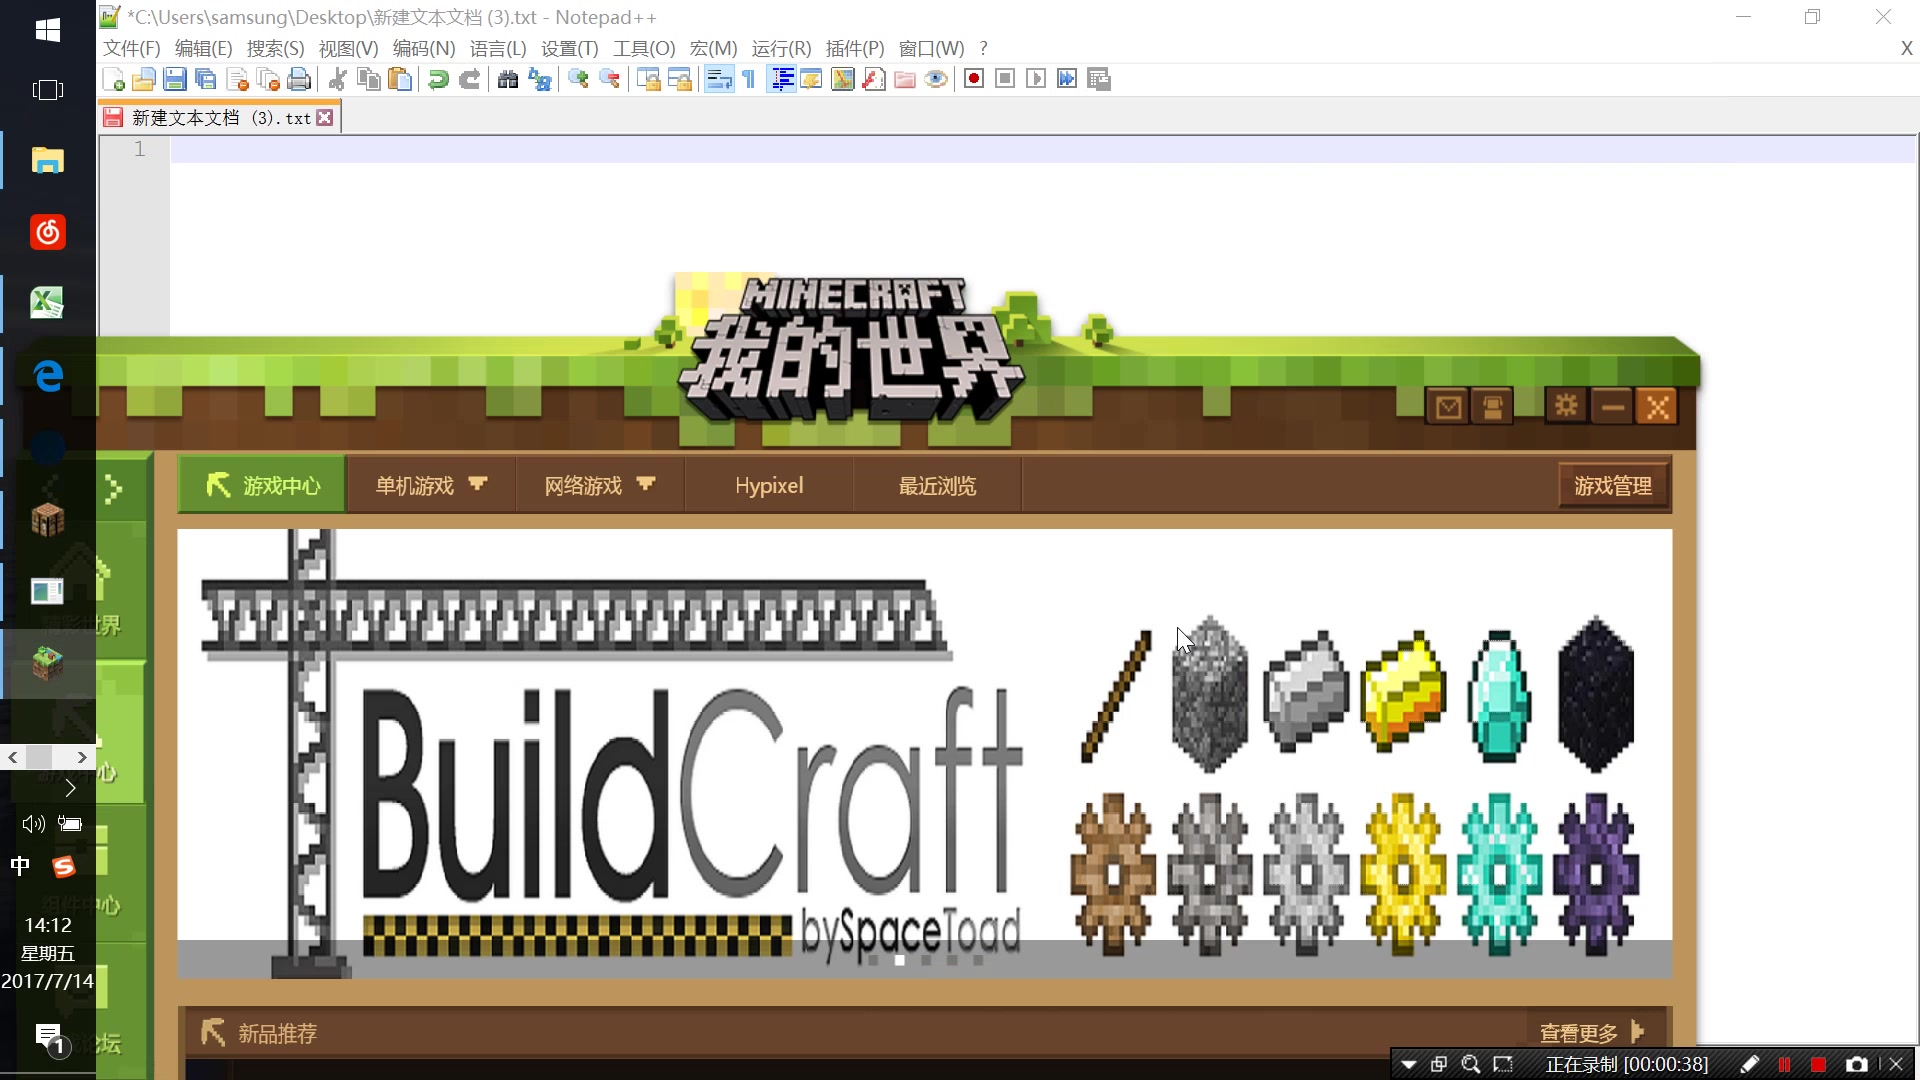This screenshot has height=1080, width=1920.
Task: Print the current document
Action: (x=299, y=79)
